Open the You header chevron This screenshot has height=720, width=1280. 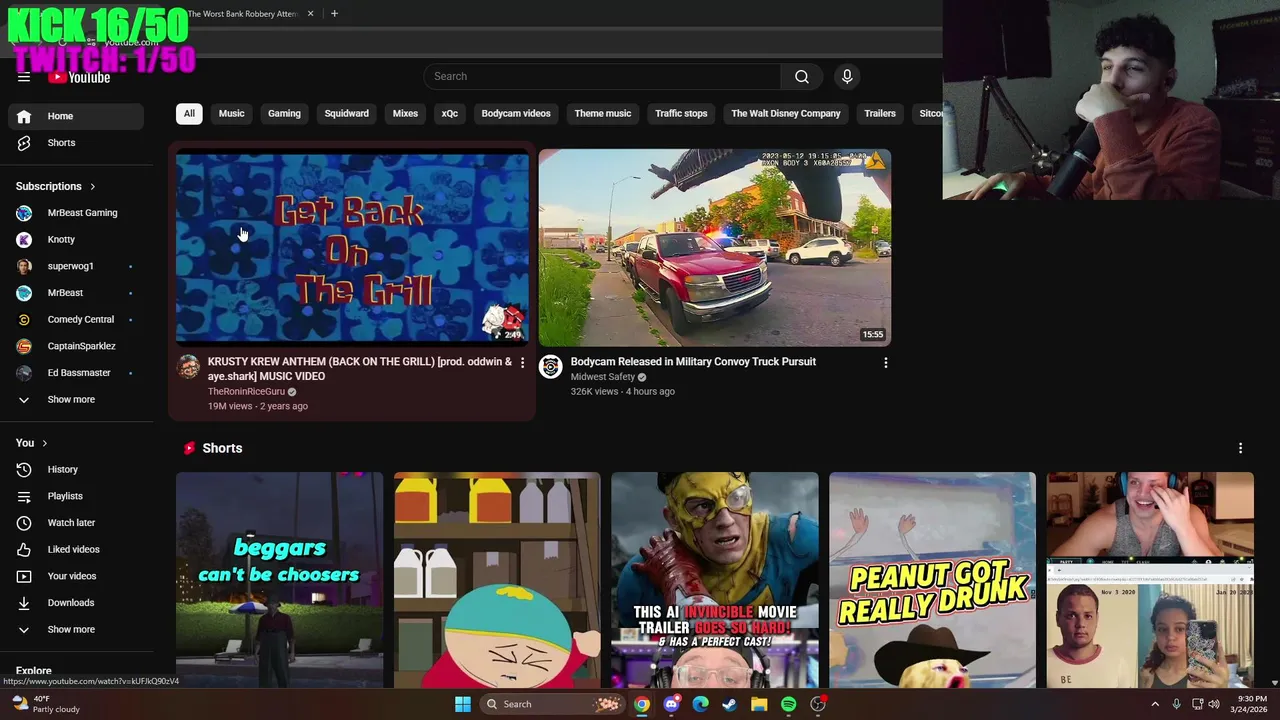(44, 443)
